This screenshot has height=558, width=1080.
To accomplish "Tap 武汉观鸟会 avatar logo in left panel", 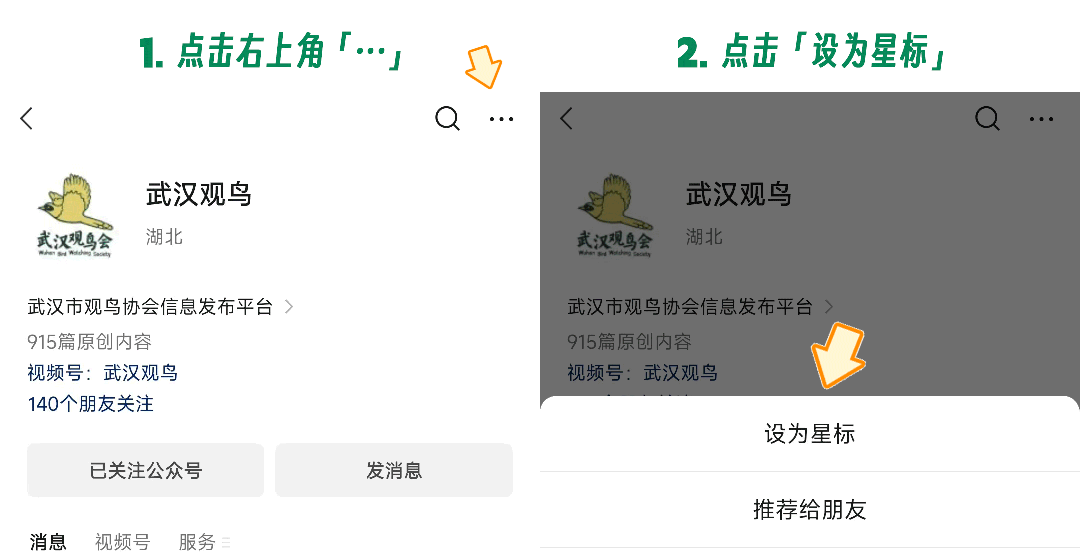I will (x=74, y=216).
